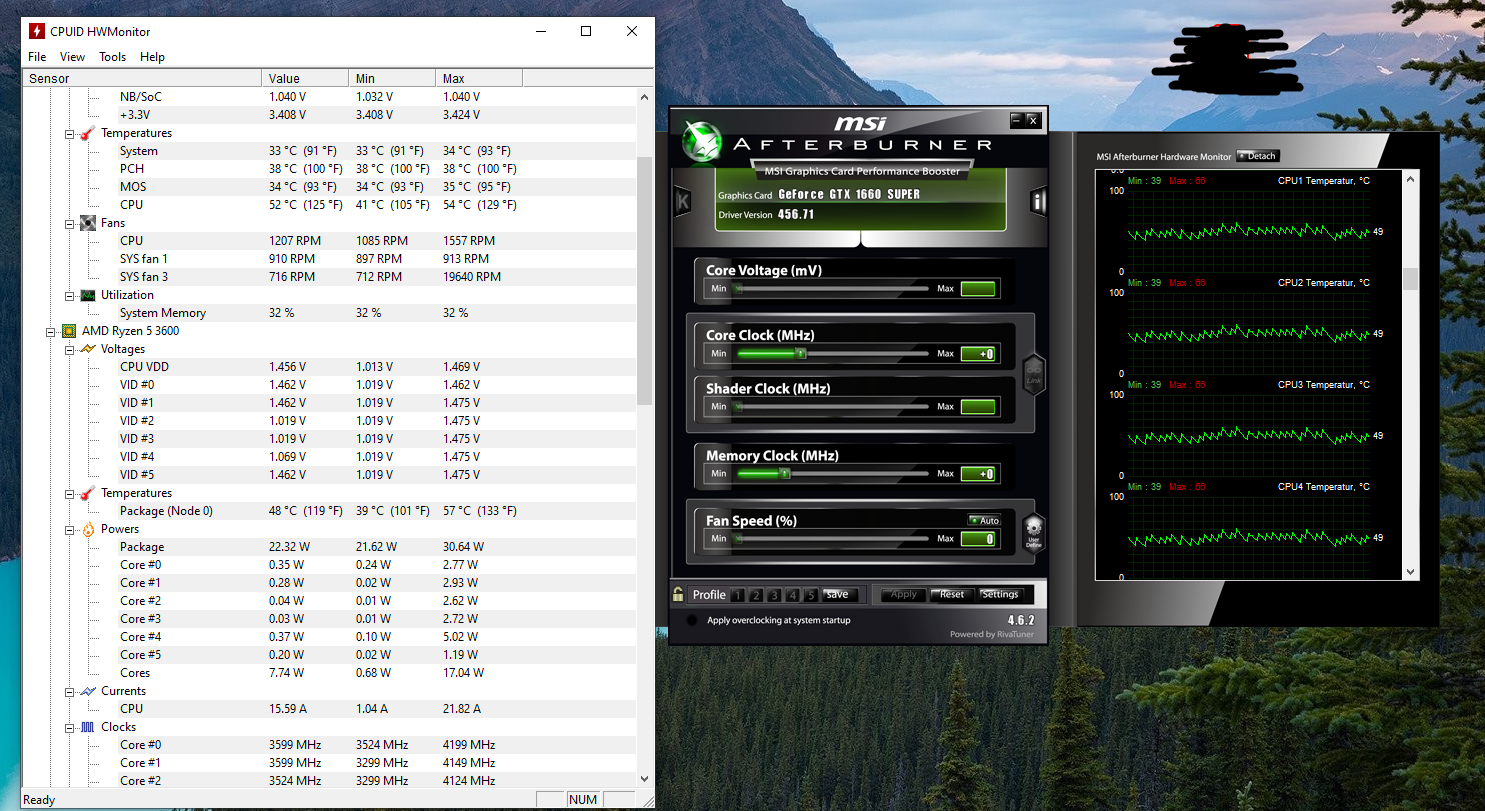Screen dimensions: 1485x811
Task: Minimize the MSI Afterburner window
Action: [x=1016, y=120]
